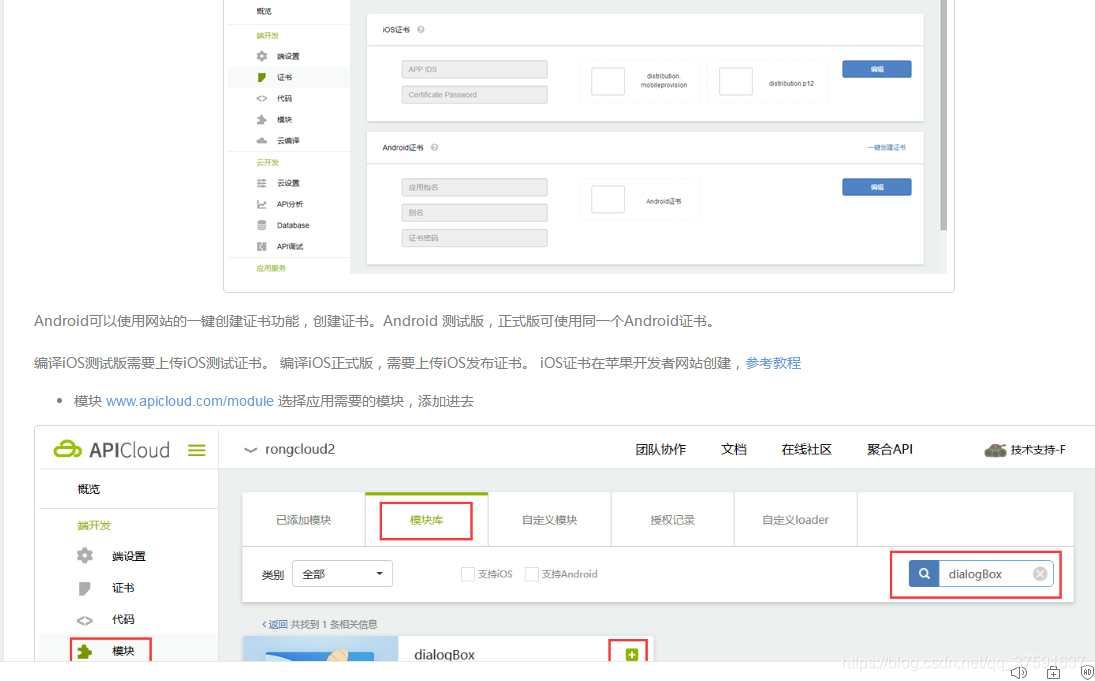1095x681 pixels.
Task: Open 聚合API in the top navigation
Action: point(890,449)
